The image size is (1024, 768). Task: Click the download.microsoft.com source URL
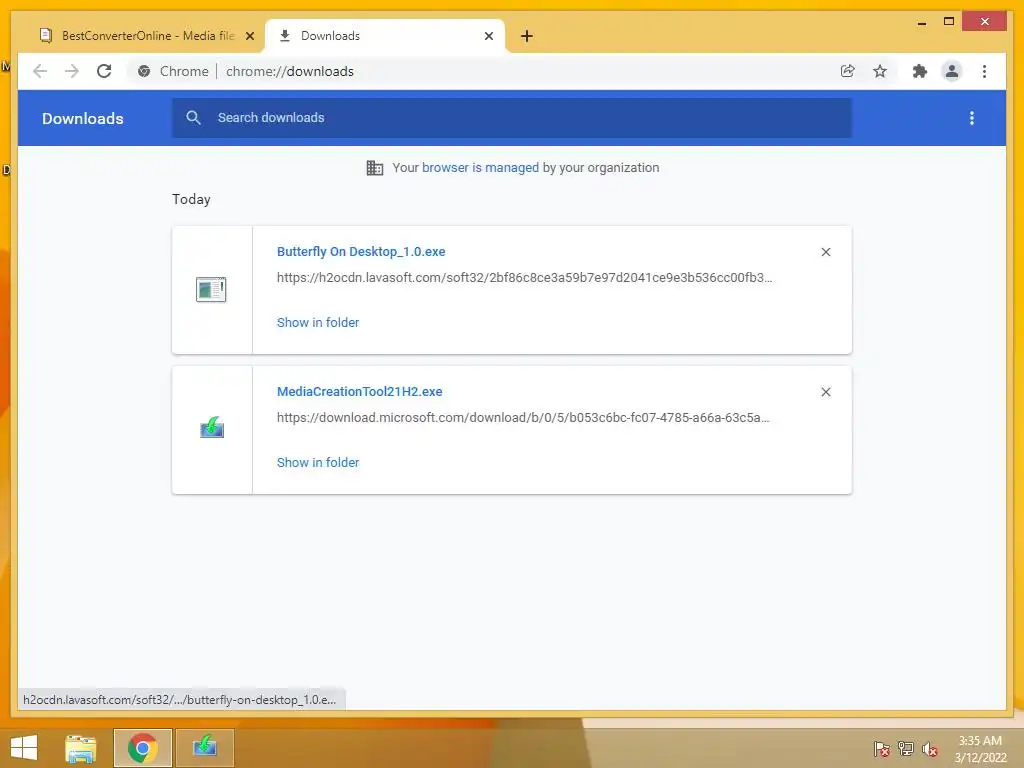(523, 417)
